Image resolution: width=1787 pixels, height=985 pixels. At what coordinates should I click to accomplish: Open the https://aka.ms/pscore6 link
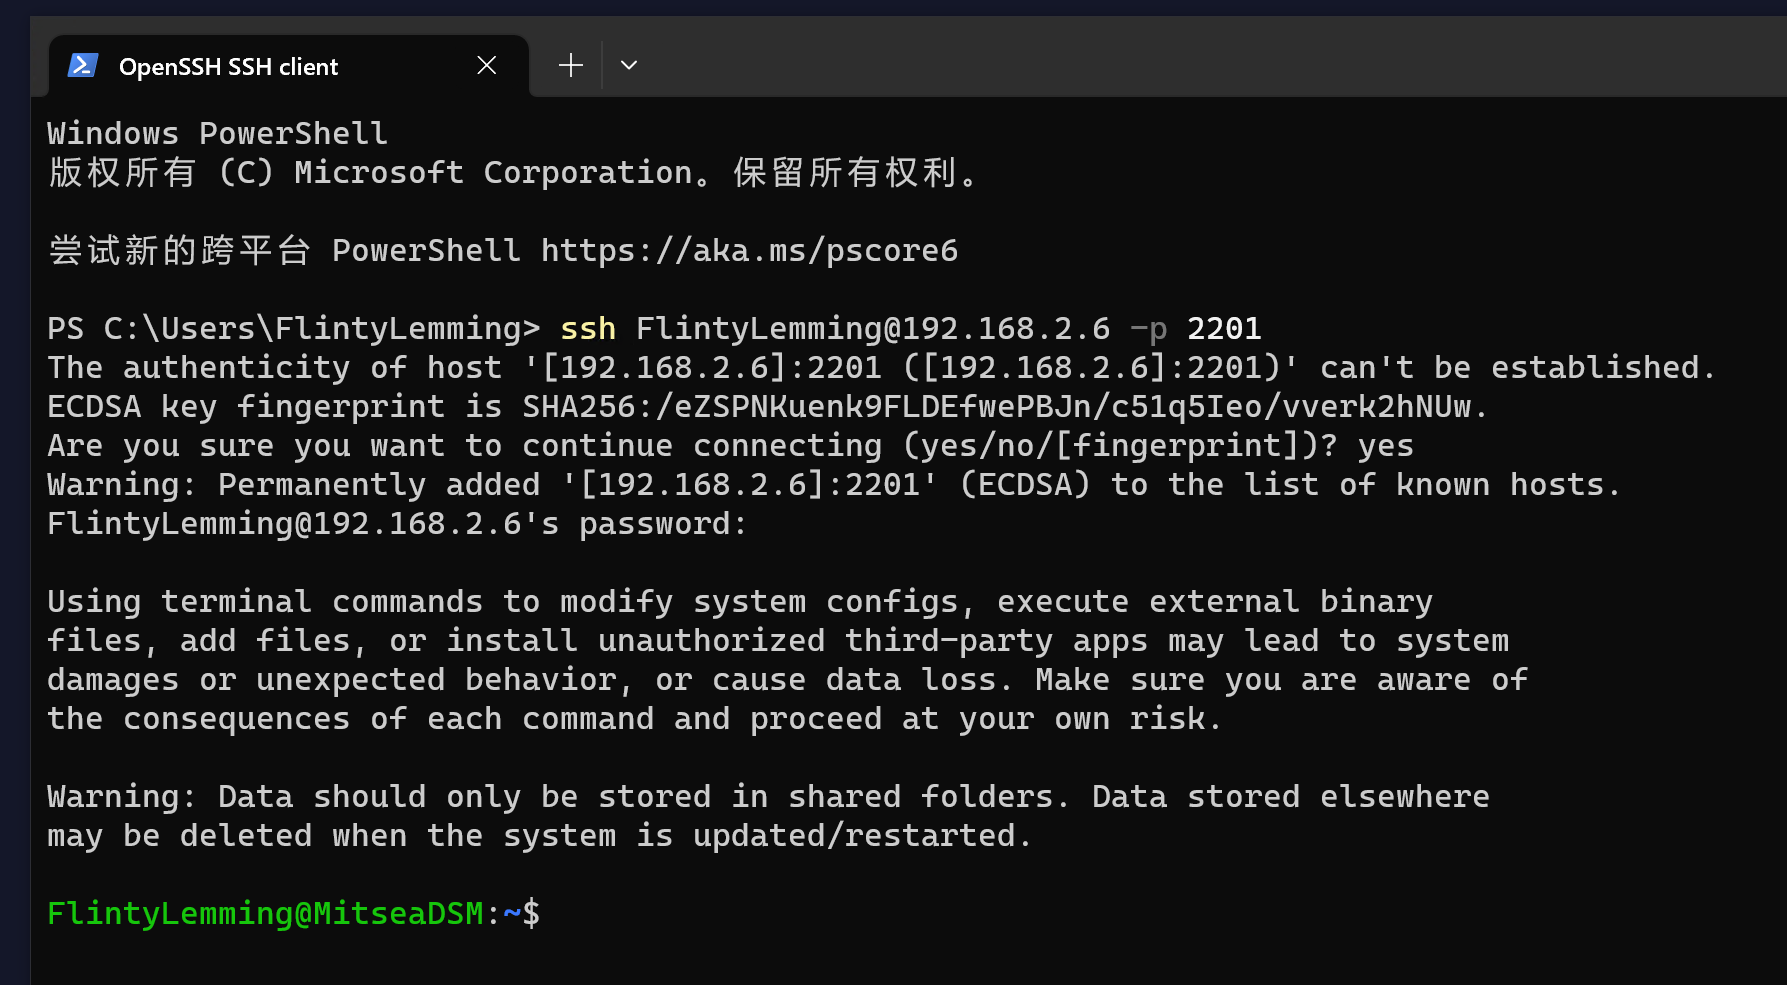pyautogui.click(x=749, y=250)
